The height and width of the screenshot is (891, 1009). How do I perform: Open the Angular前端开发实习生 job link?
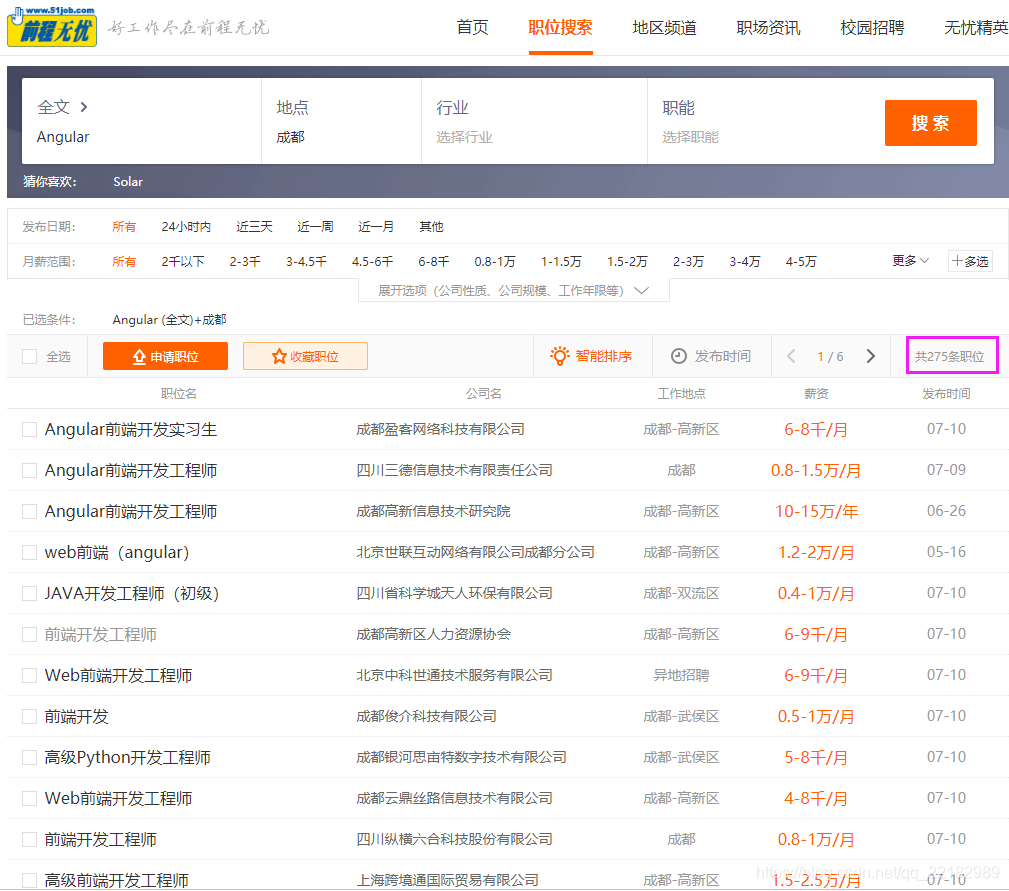tap(131, 429)
